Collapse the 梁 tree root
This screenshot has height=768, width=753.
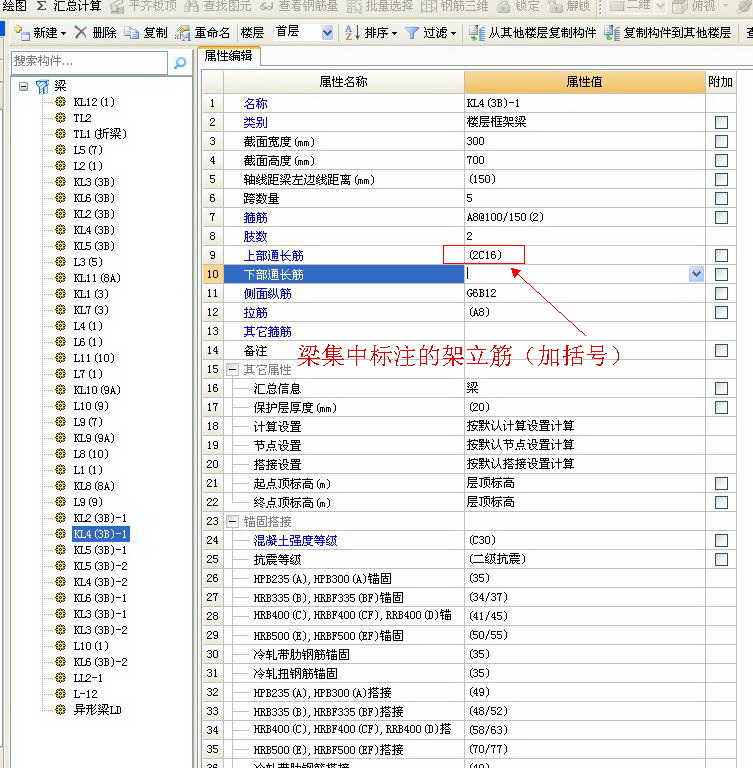pos(23,87)
